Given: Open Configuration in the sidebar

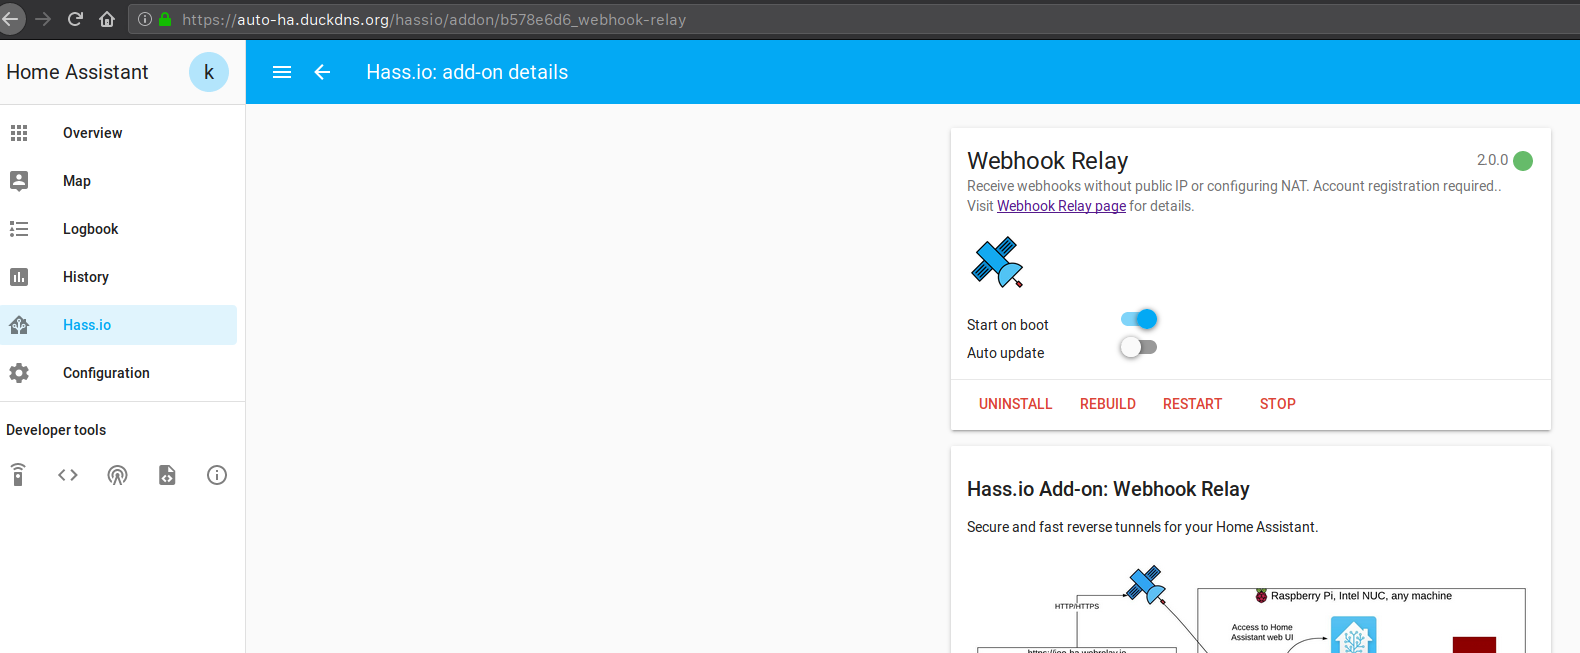Looking at the screenshot, I should [x=106, y=373].
